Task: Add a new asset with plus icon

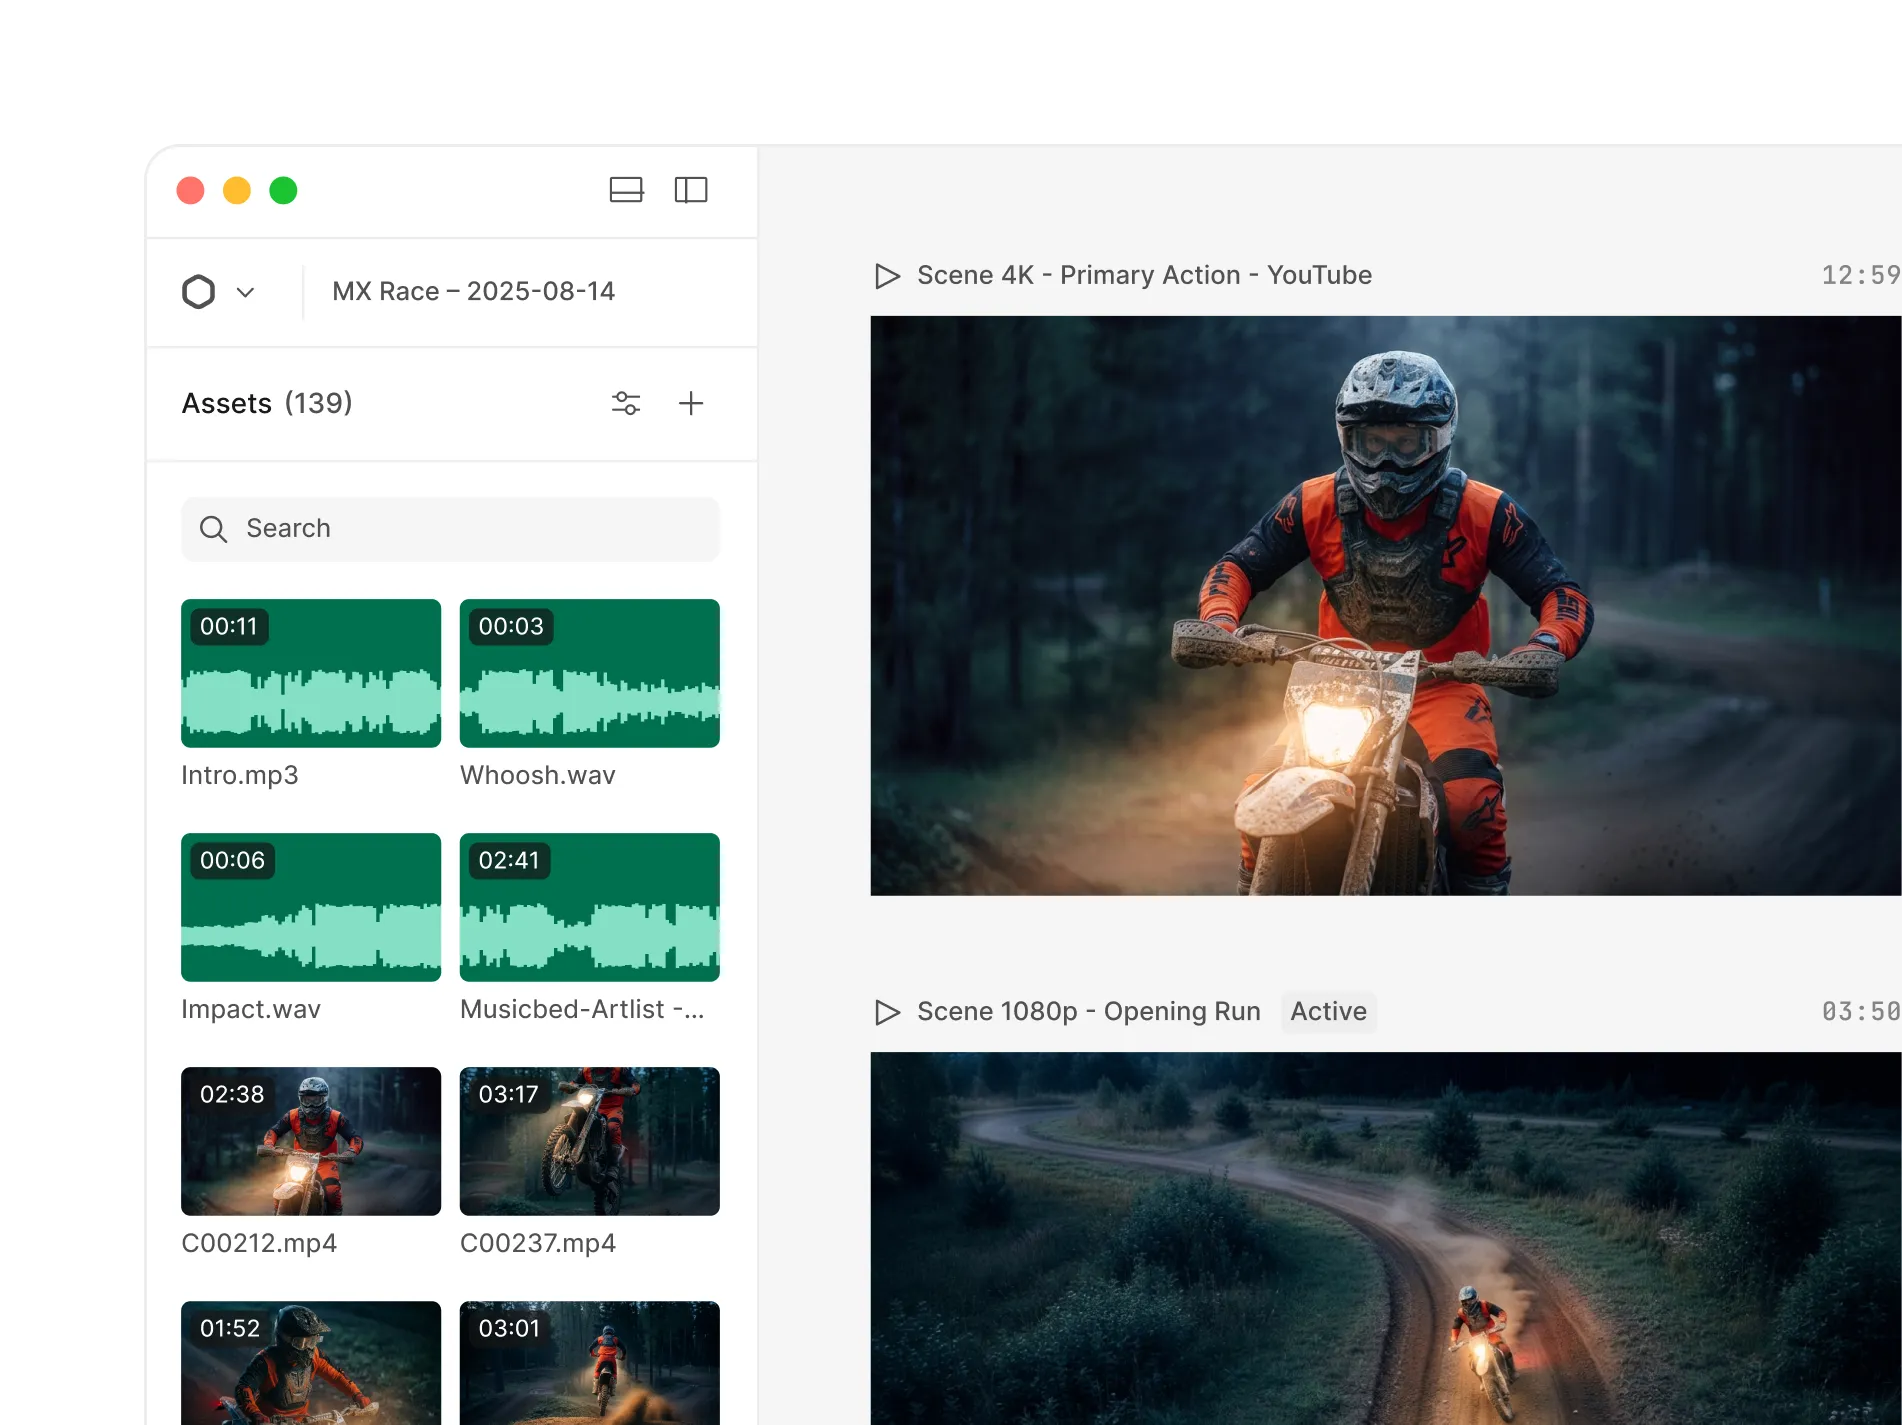Action: click(x=691, y=403)
